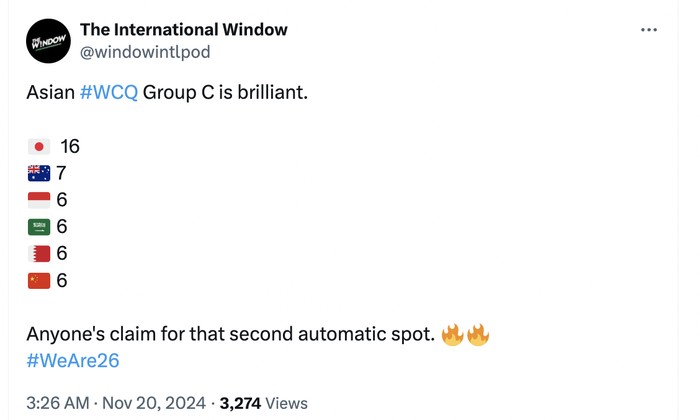The width and height of the screenshot is (700, 420).
Task: Select the Bahrain flag emoji
Action: (x=39, y=254)
